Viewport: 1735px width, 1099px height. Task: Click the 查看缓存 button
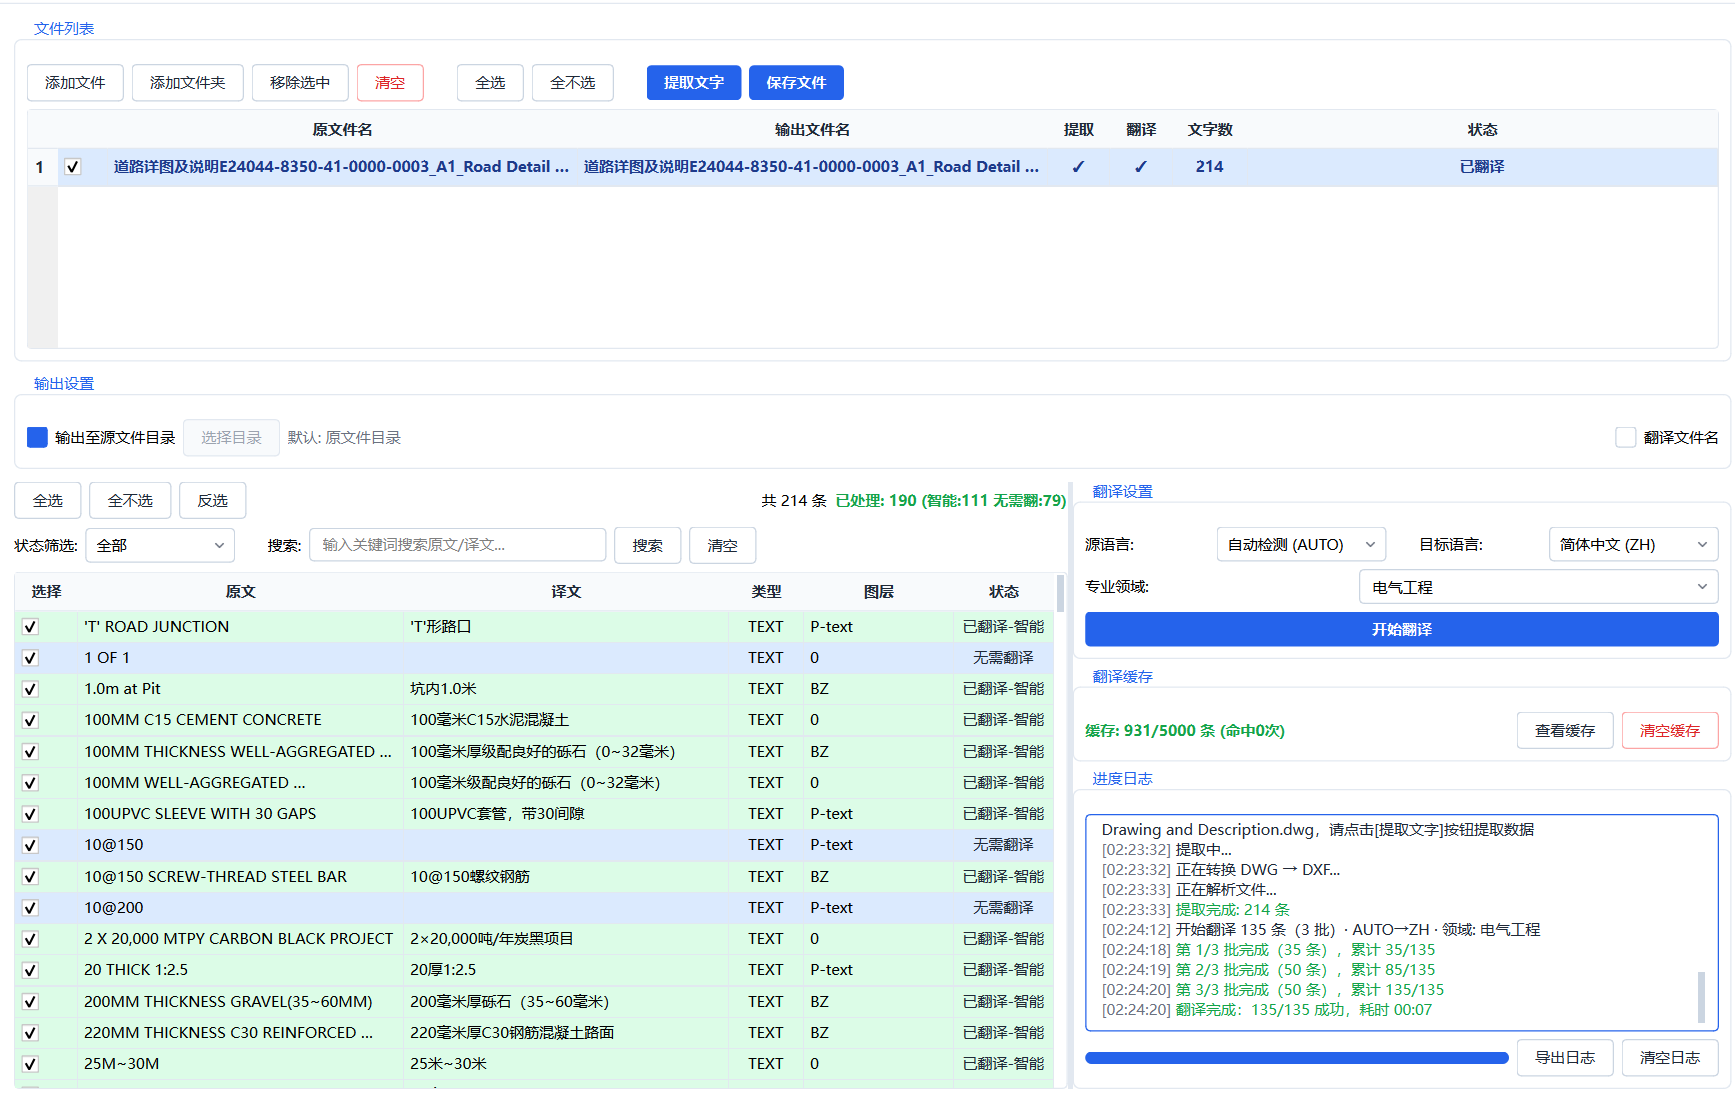coord(1565,731)
